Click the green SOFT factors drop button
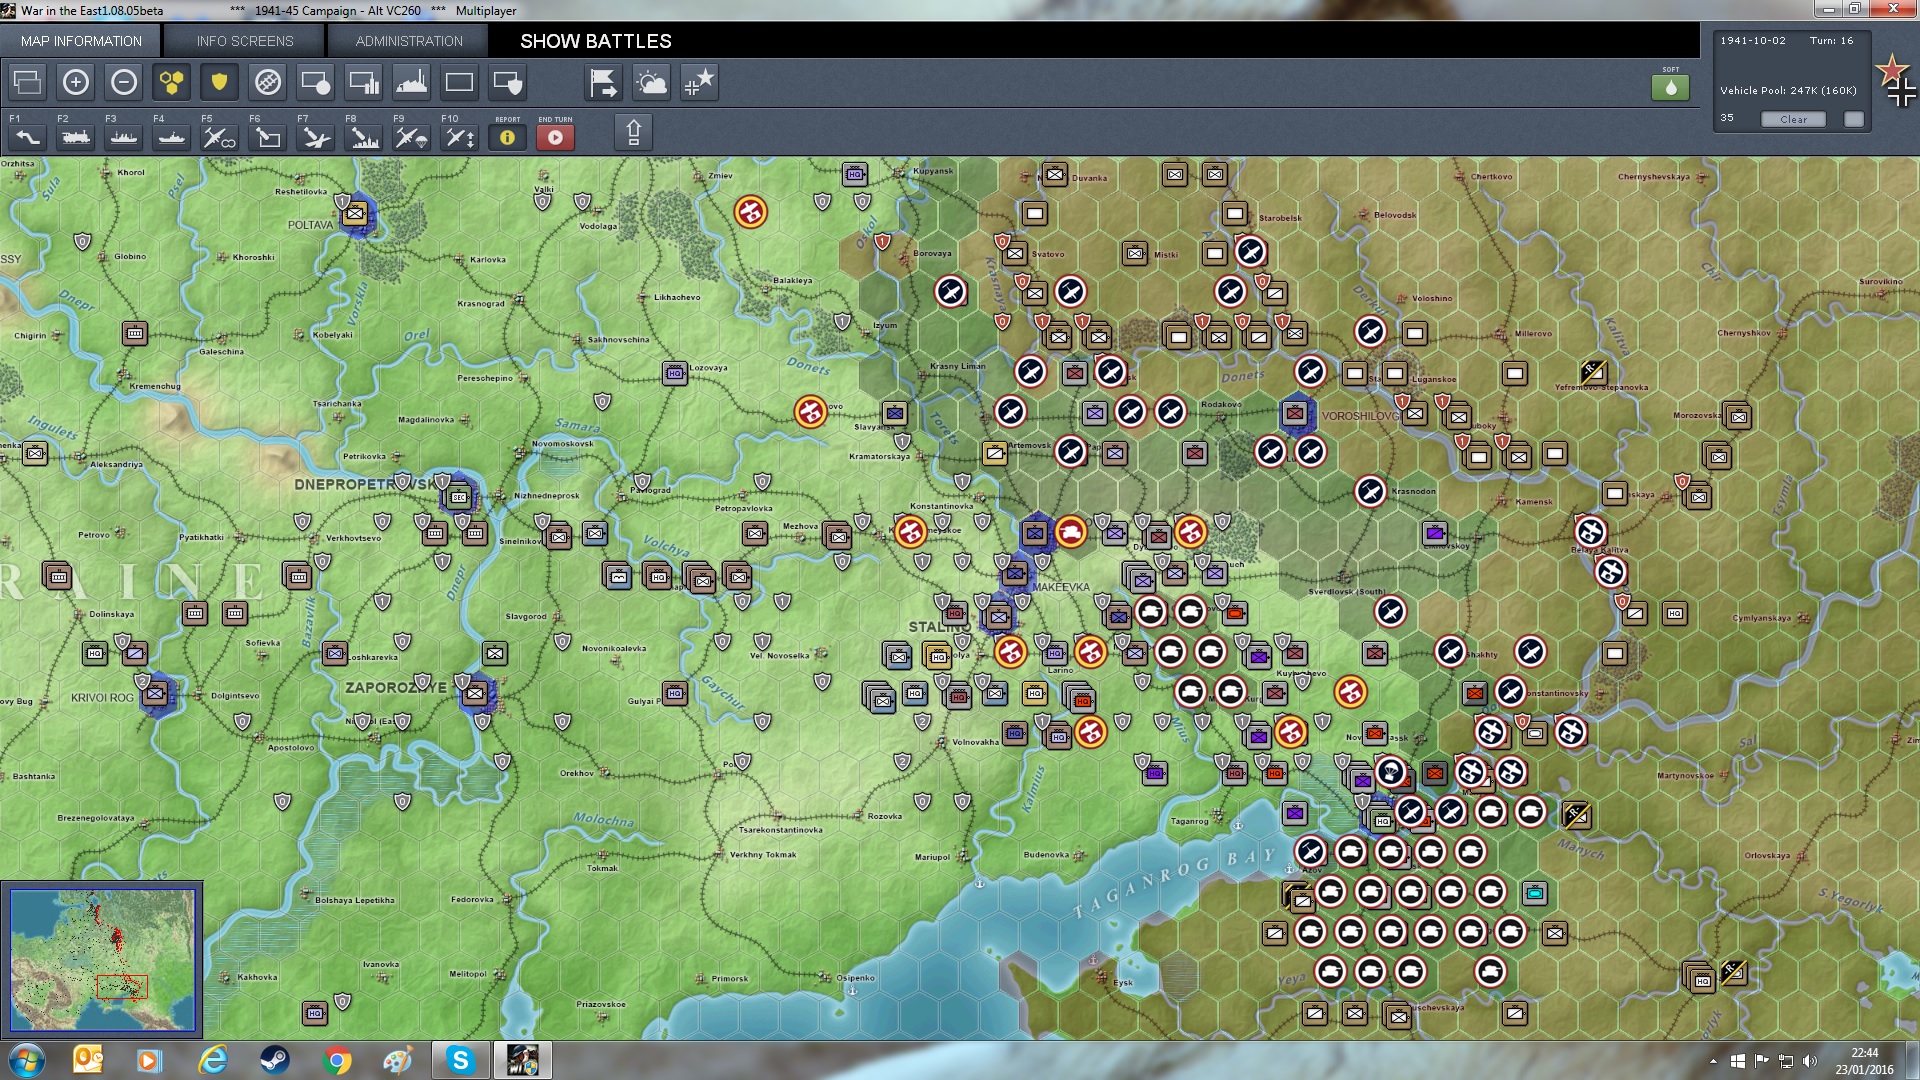This screenshot has width=1920, height=1080. (1671, 87)
